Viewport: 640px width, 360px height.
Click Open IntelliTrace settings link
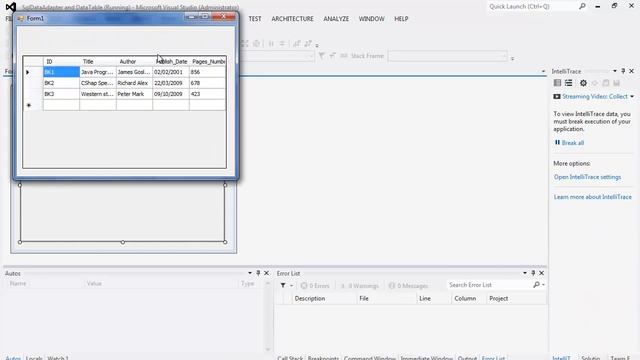pyautogui.click(x=587, y=177)
